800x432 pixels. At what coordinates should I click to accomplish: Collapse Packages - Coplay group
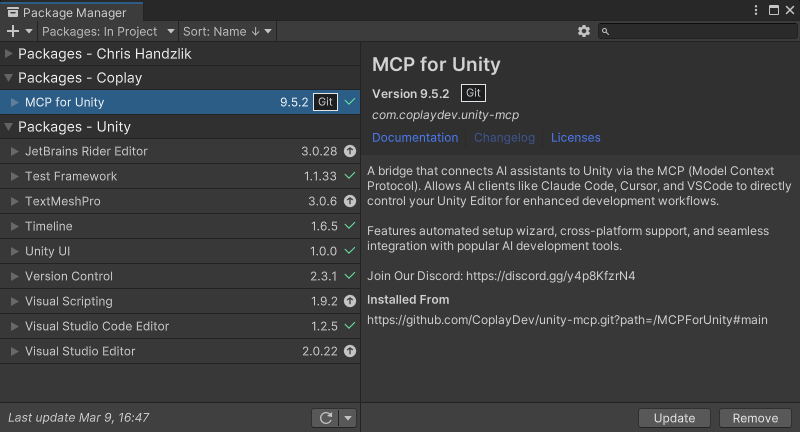click(x=9, y=78)
